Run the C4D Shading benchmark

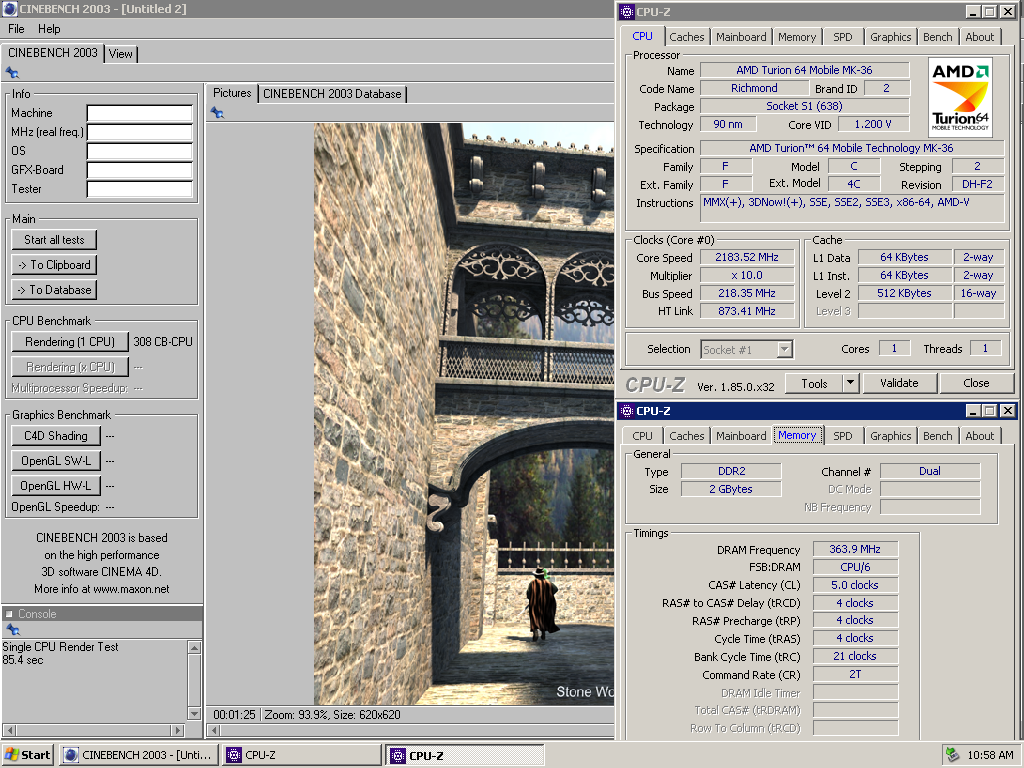pyautogui.click(x=56, y=436)
